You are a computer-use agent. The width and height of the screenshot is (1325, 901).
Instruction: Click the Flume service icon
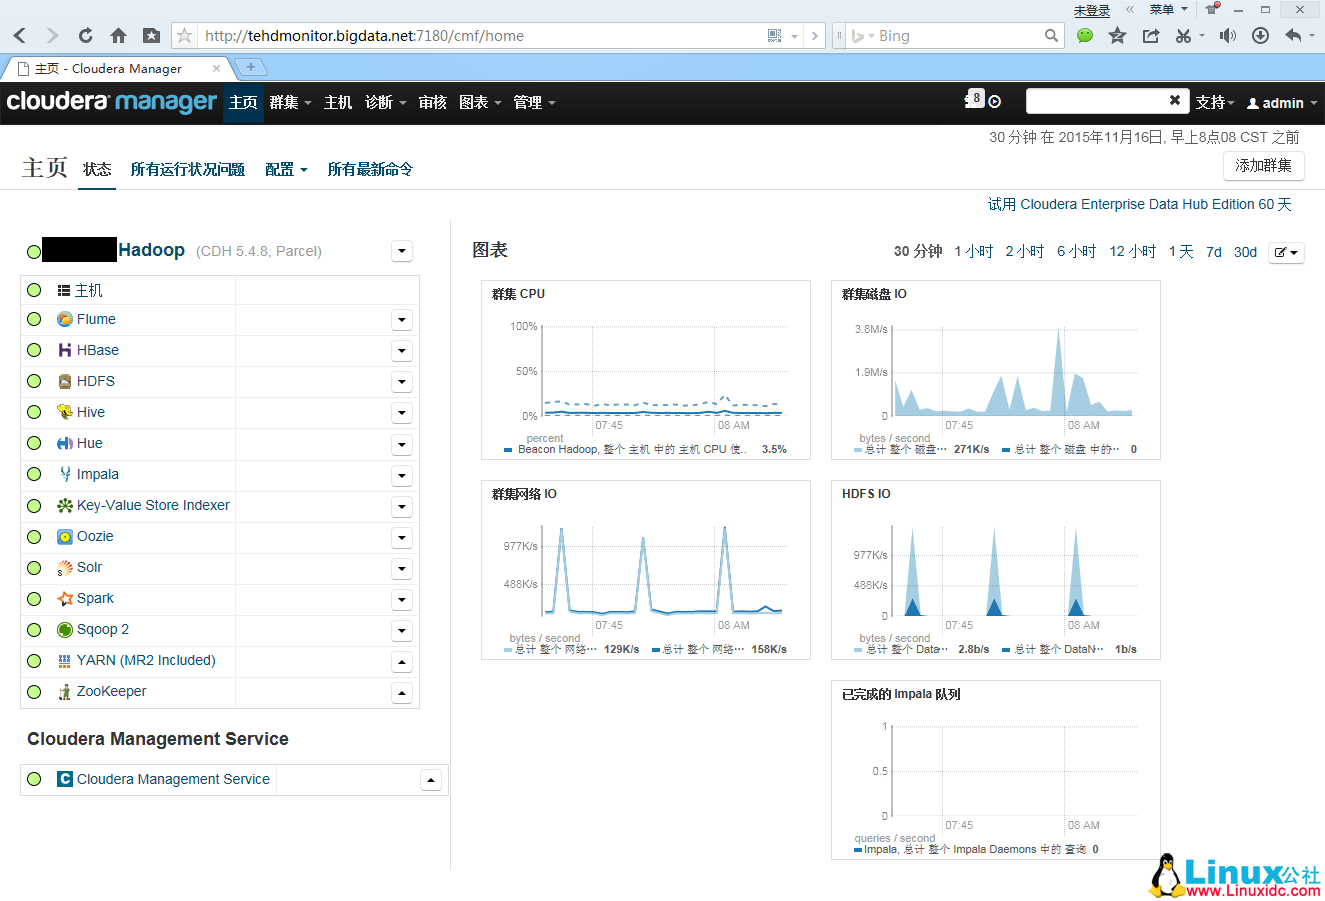[62, 319]
